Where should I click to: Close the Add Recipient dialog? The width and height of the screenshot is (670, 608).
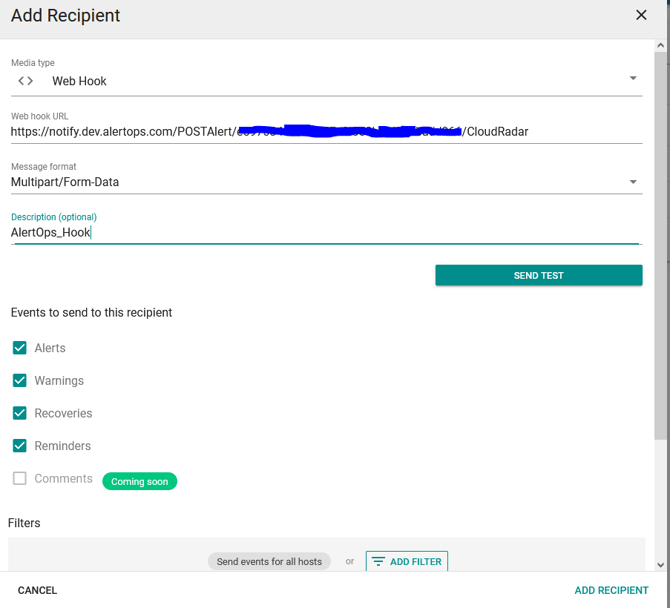pyautogui.click(x=641, y=16)
